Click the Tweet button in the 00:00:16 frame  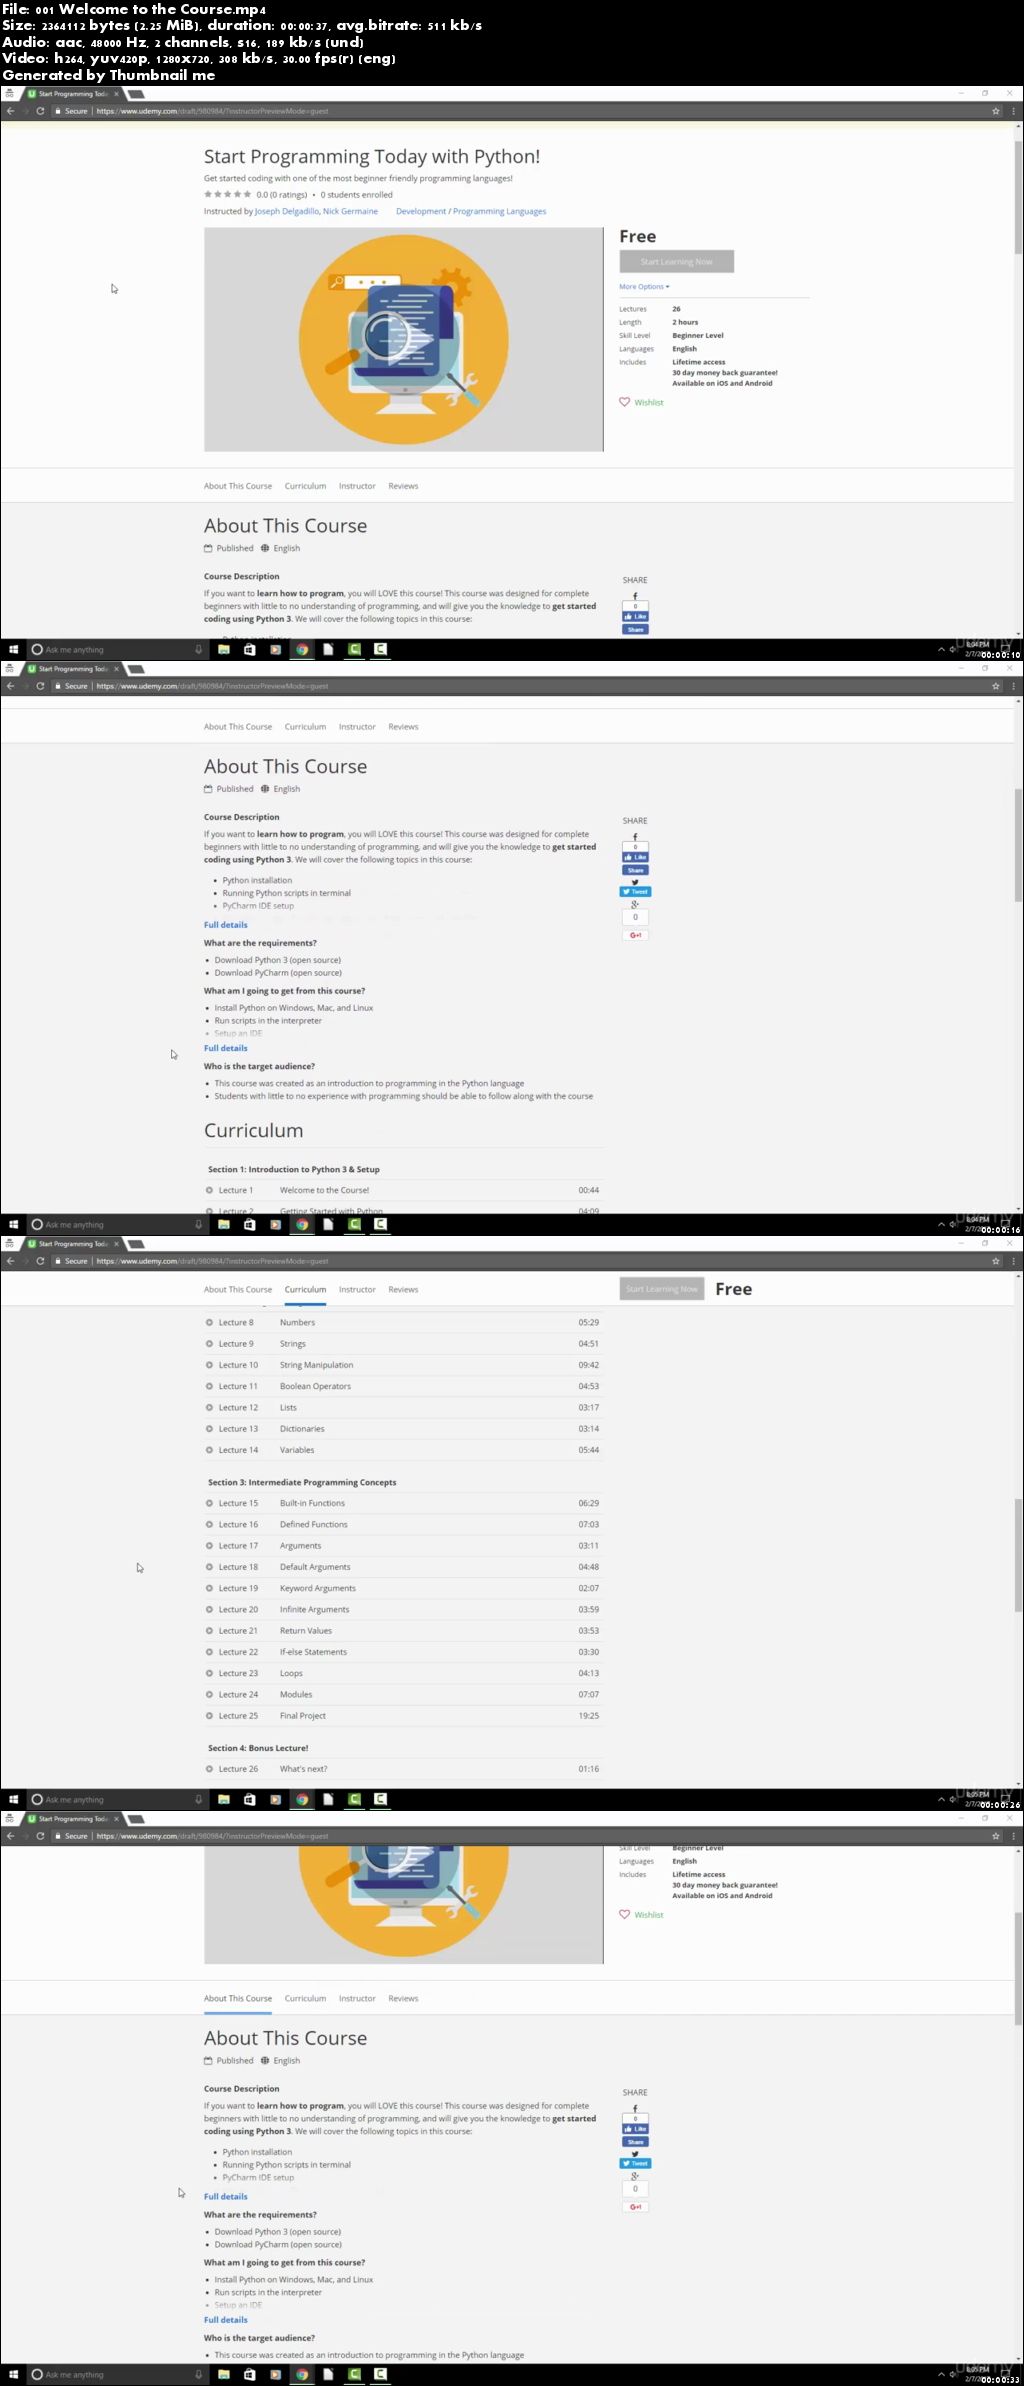(x=635, y=891)
